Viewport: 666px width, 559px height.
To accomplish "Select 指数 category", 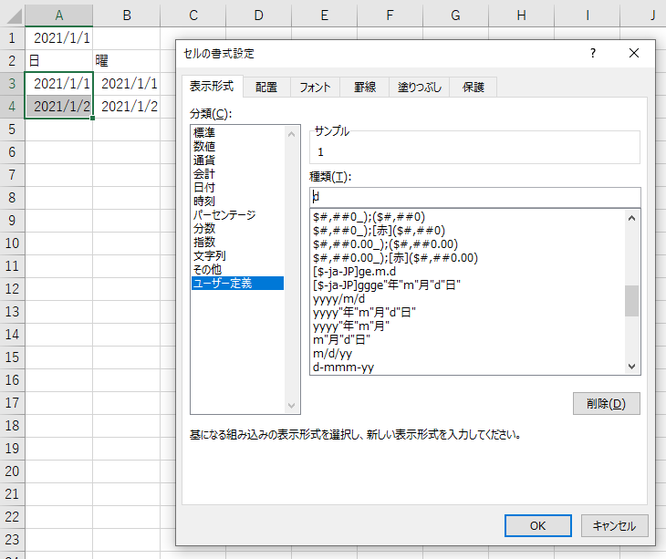I will [x=204, y=242].
